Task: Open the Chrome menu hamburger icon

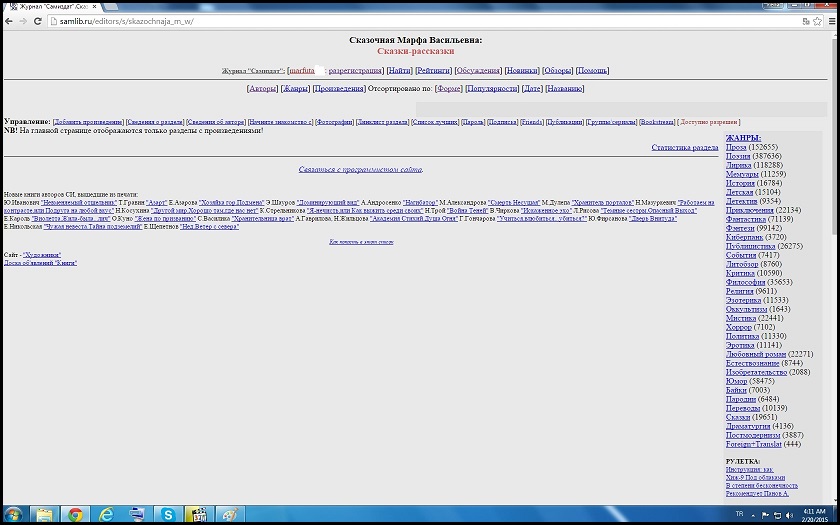Action: [x=831, y=20]
